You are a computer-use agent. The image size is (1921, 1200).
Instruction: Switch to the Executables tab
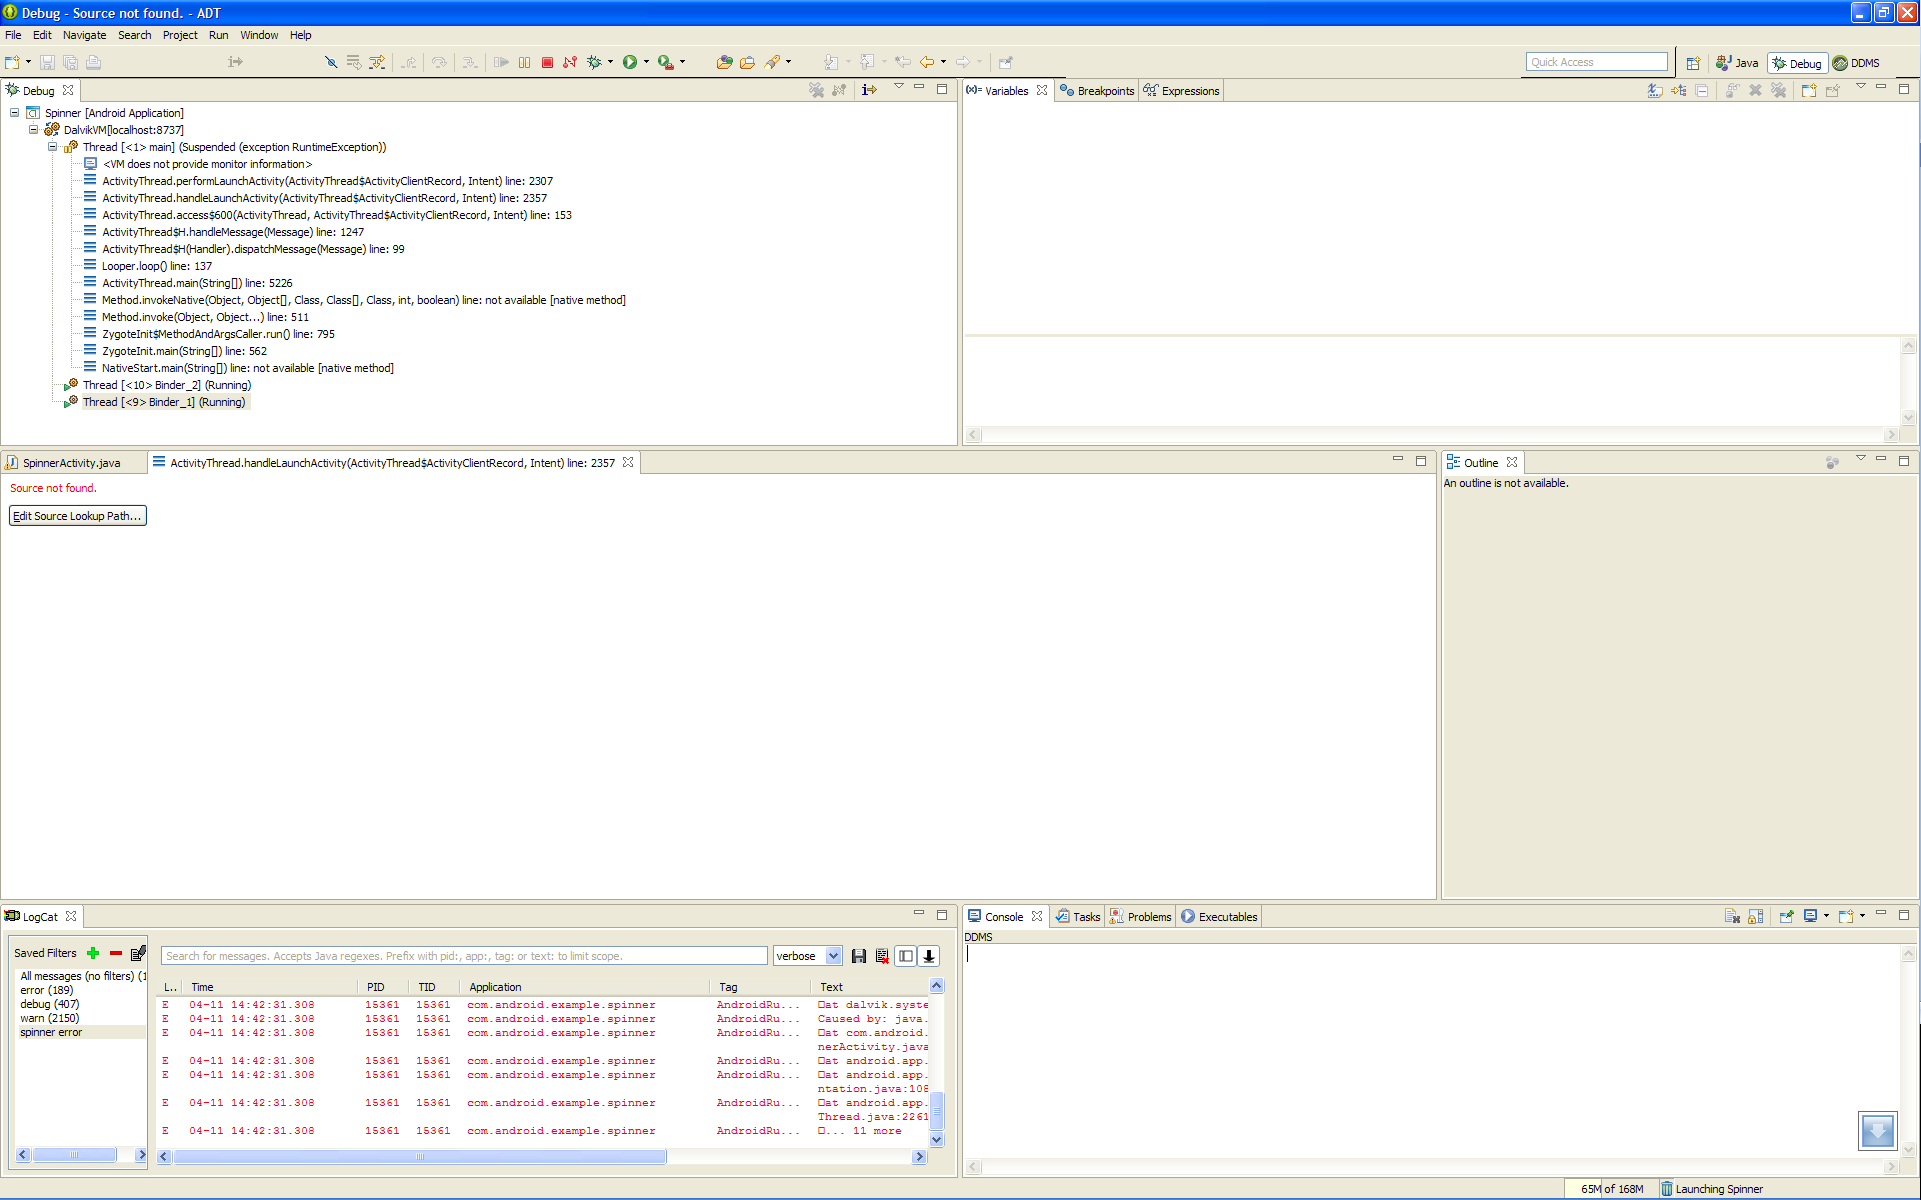tap(1219, 917)
